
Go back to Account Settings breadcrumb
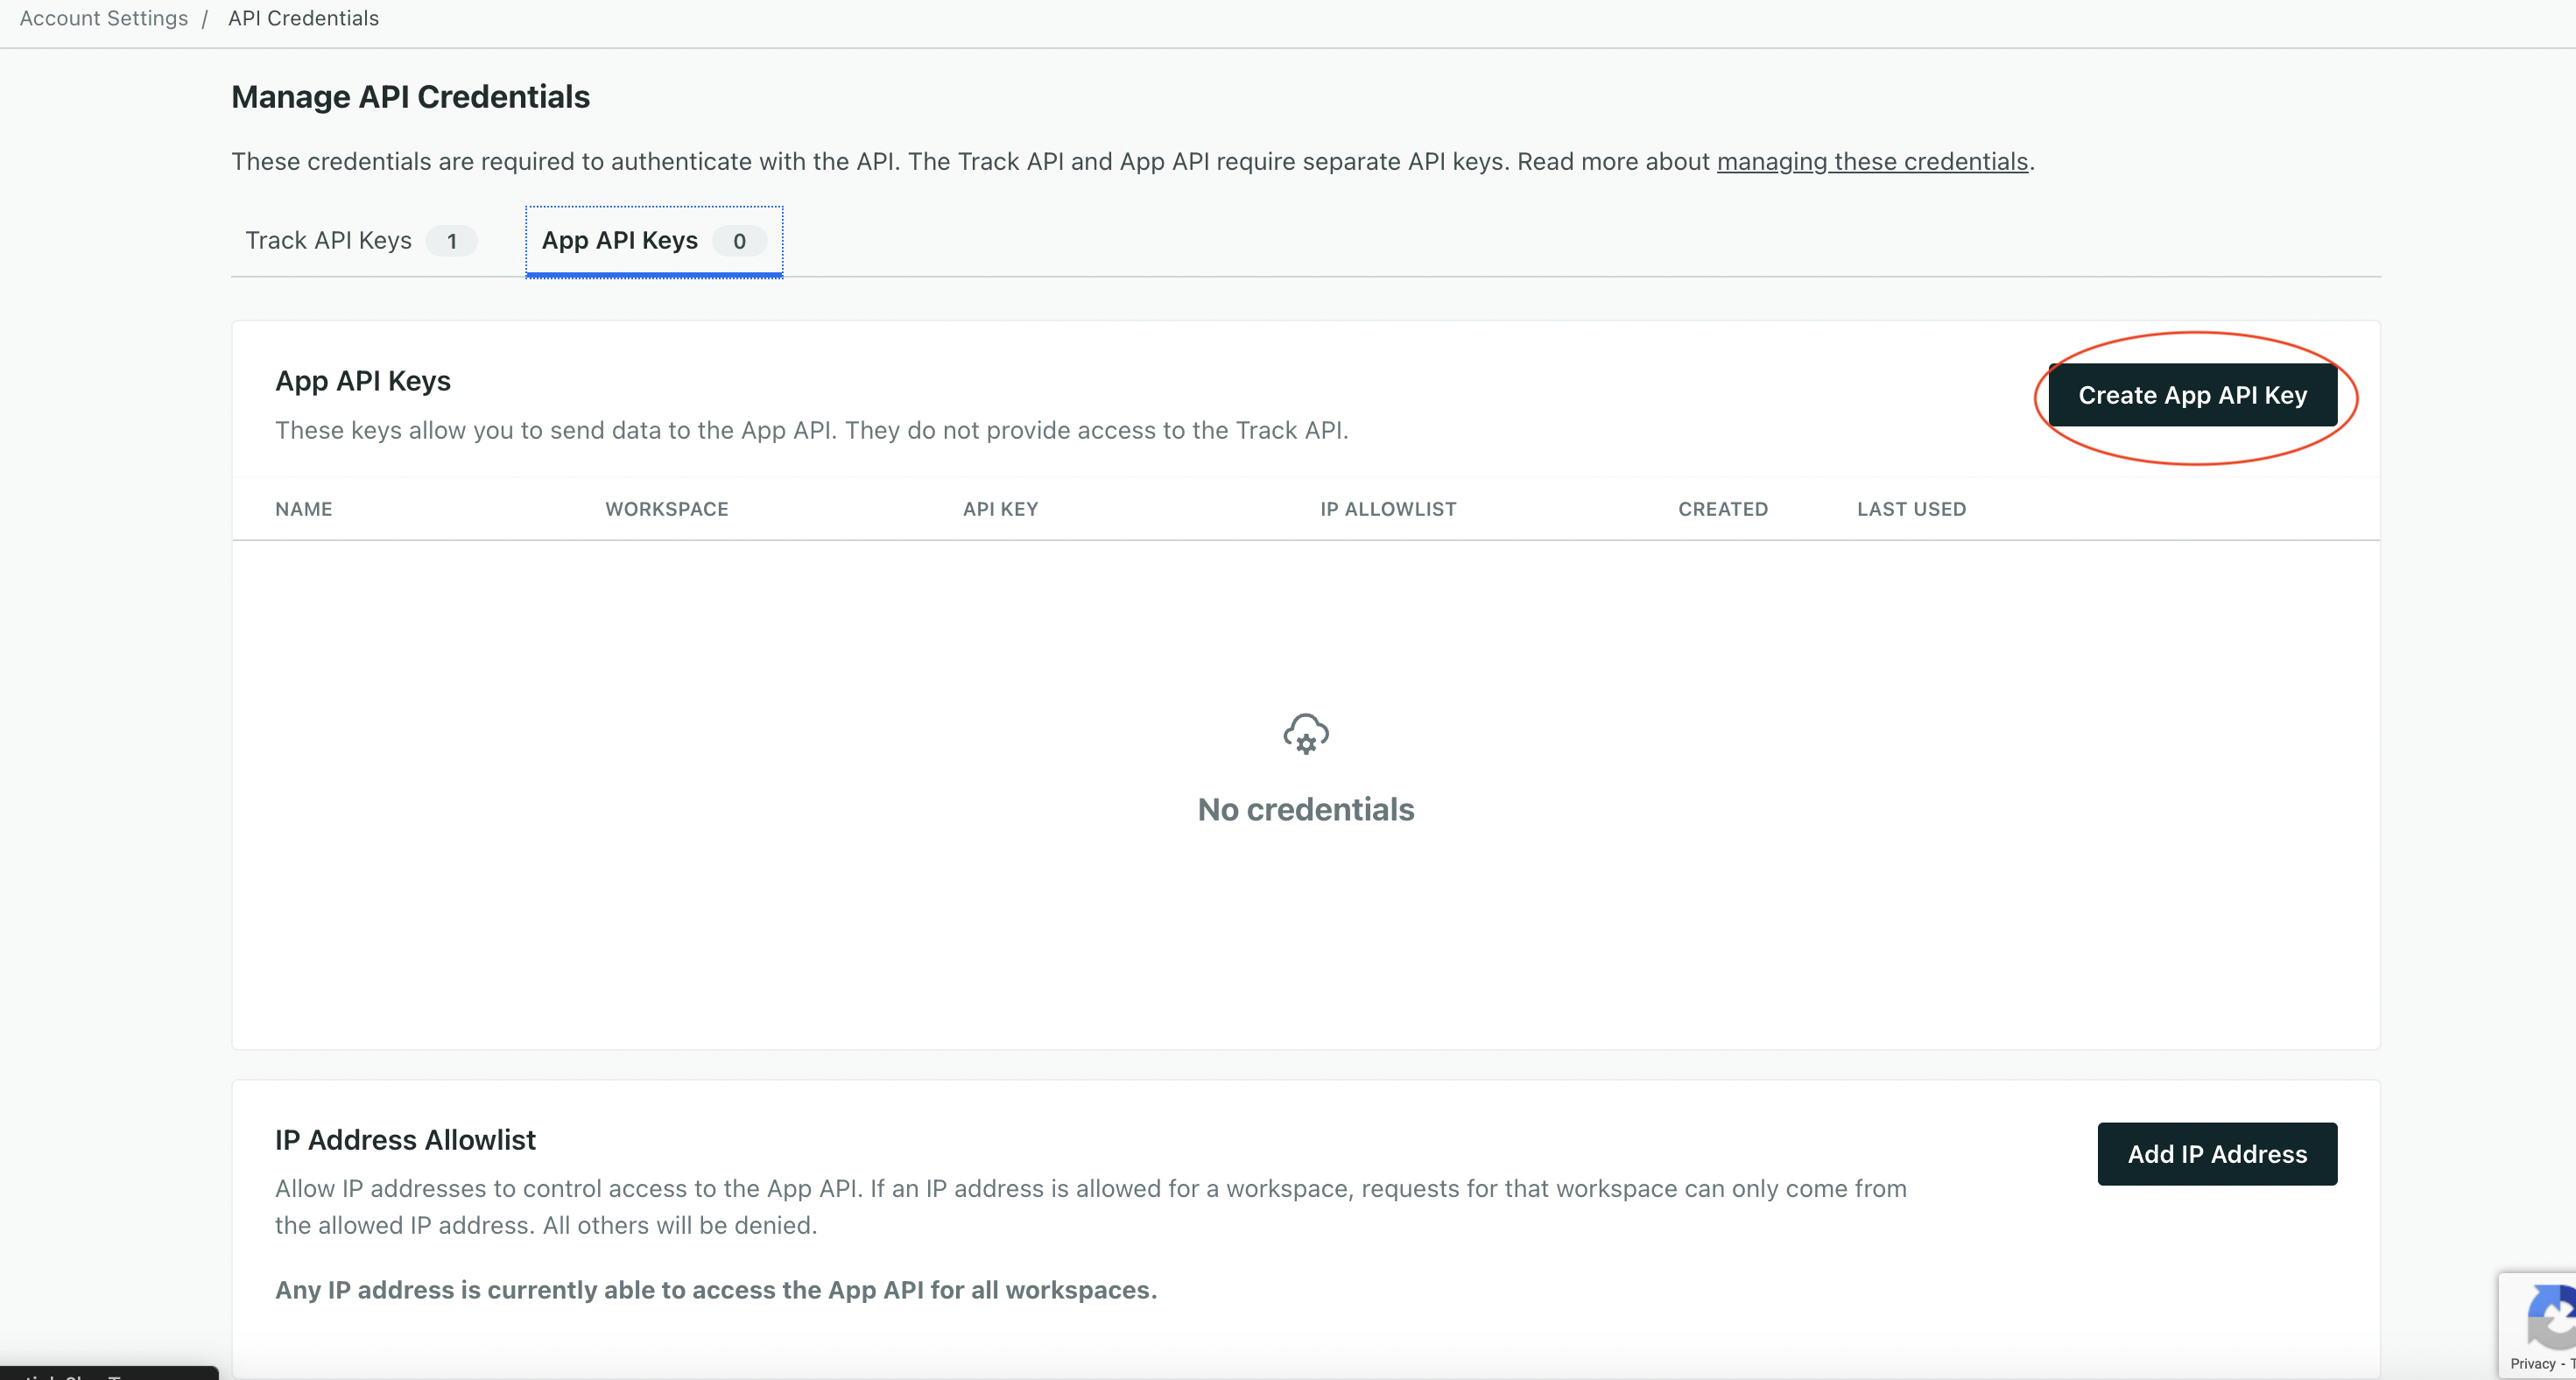pyautogui.click(x=104, y=18)
